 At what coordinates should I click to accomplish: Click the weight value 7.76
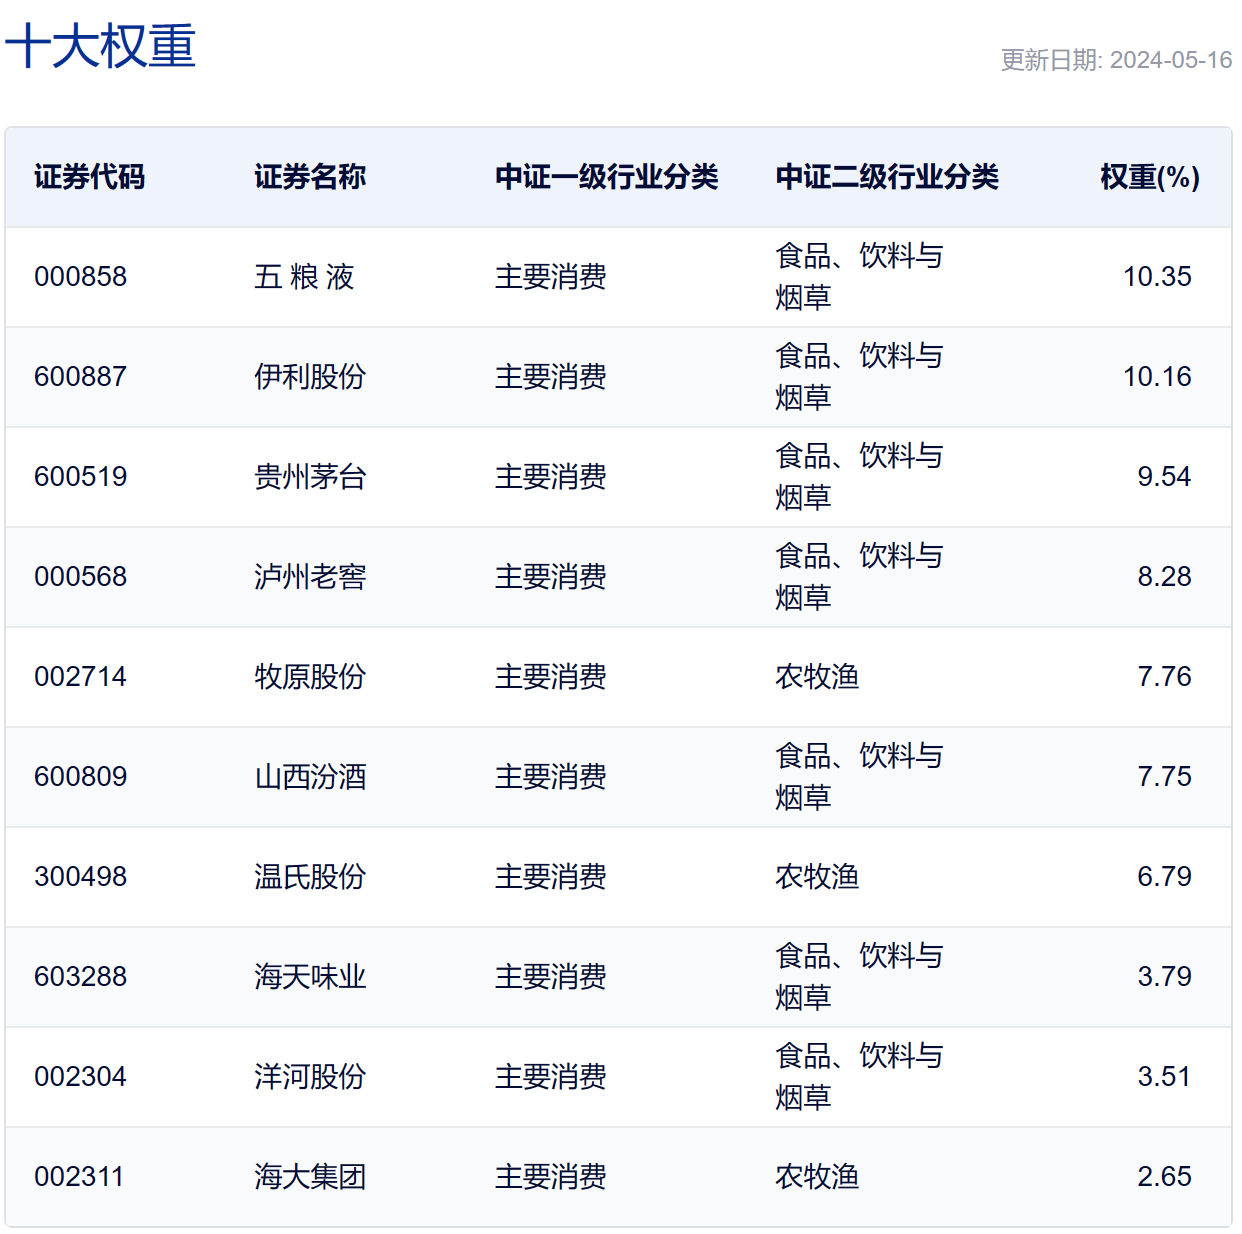[1164, 677]
